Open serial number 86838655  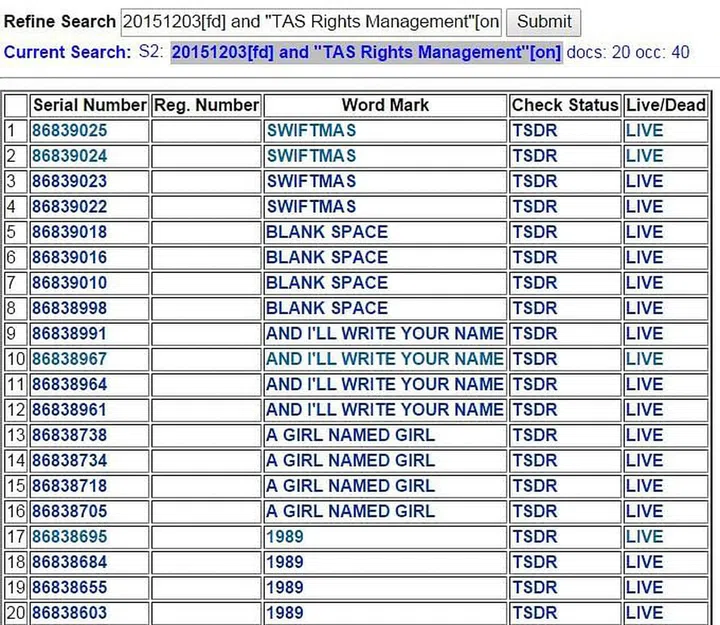69,587
